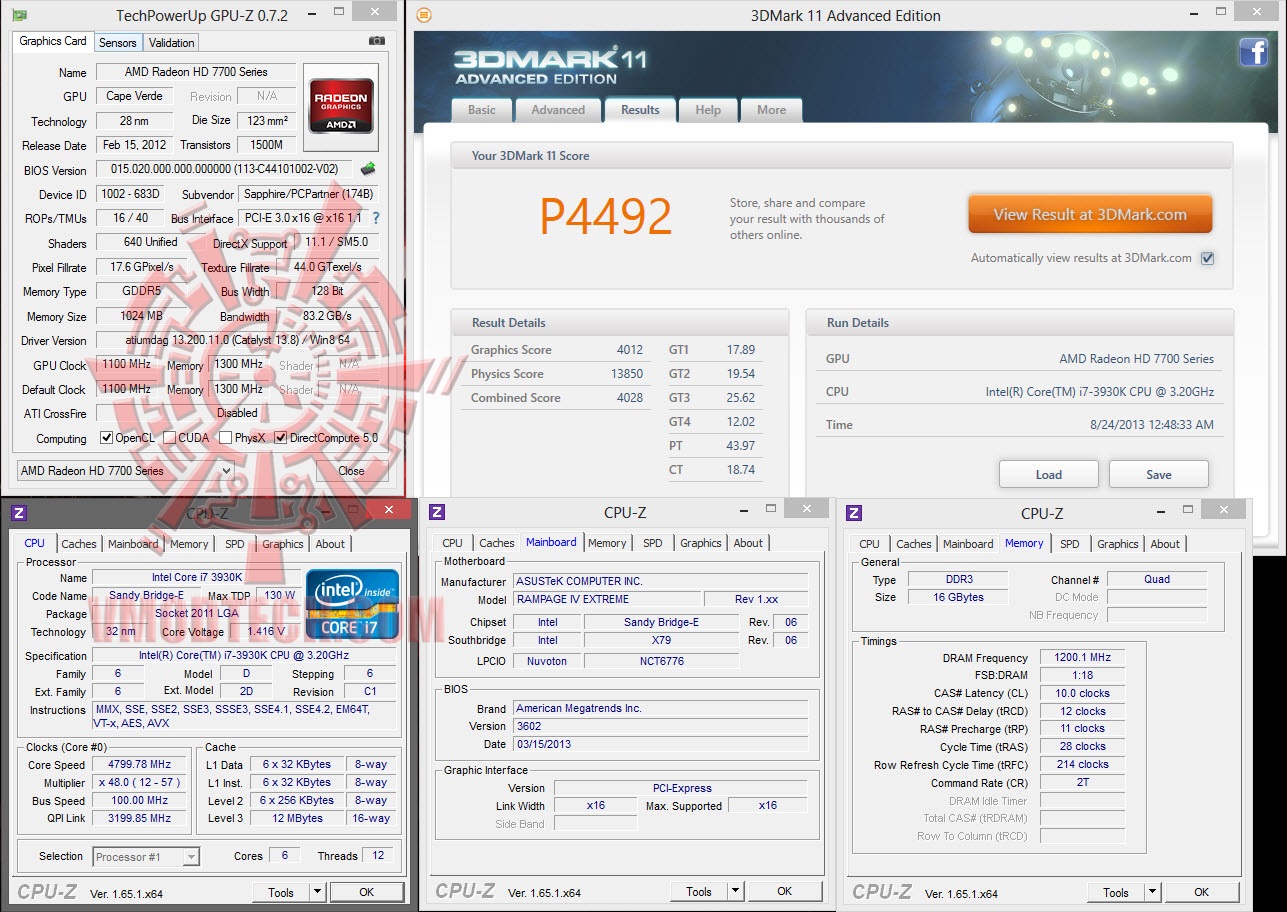
Task: Click the Close button in GPU-Z
Action: 351,470
